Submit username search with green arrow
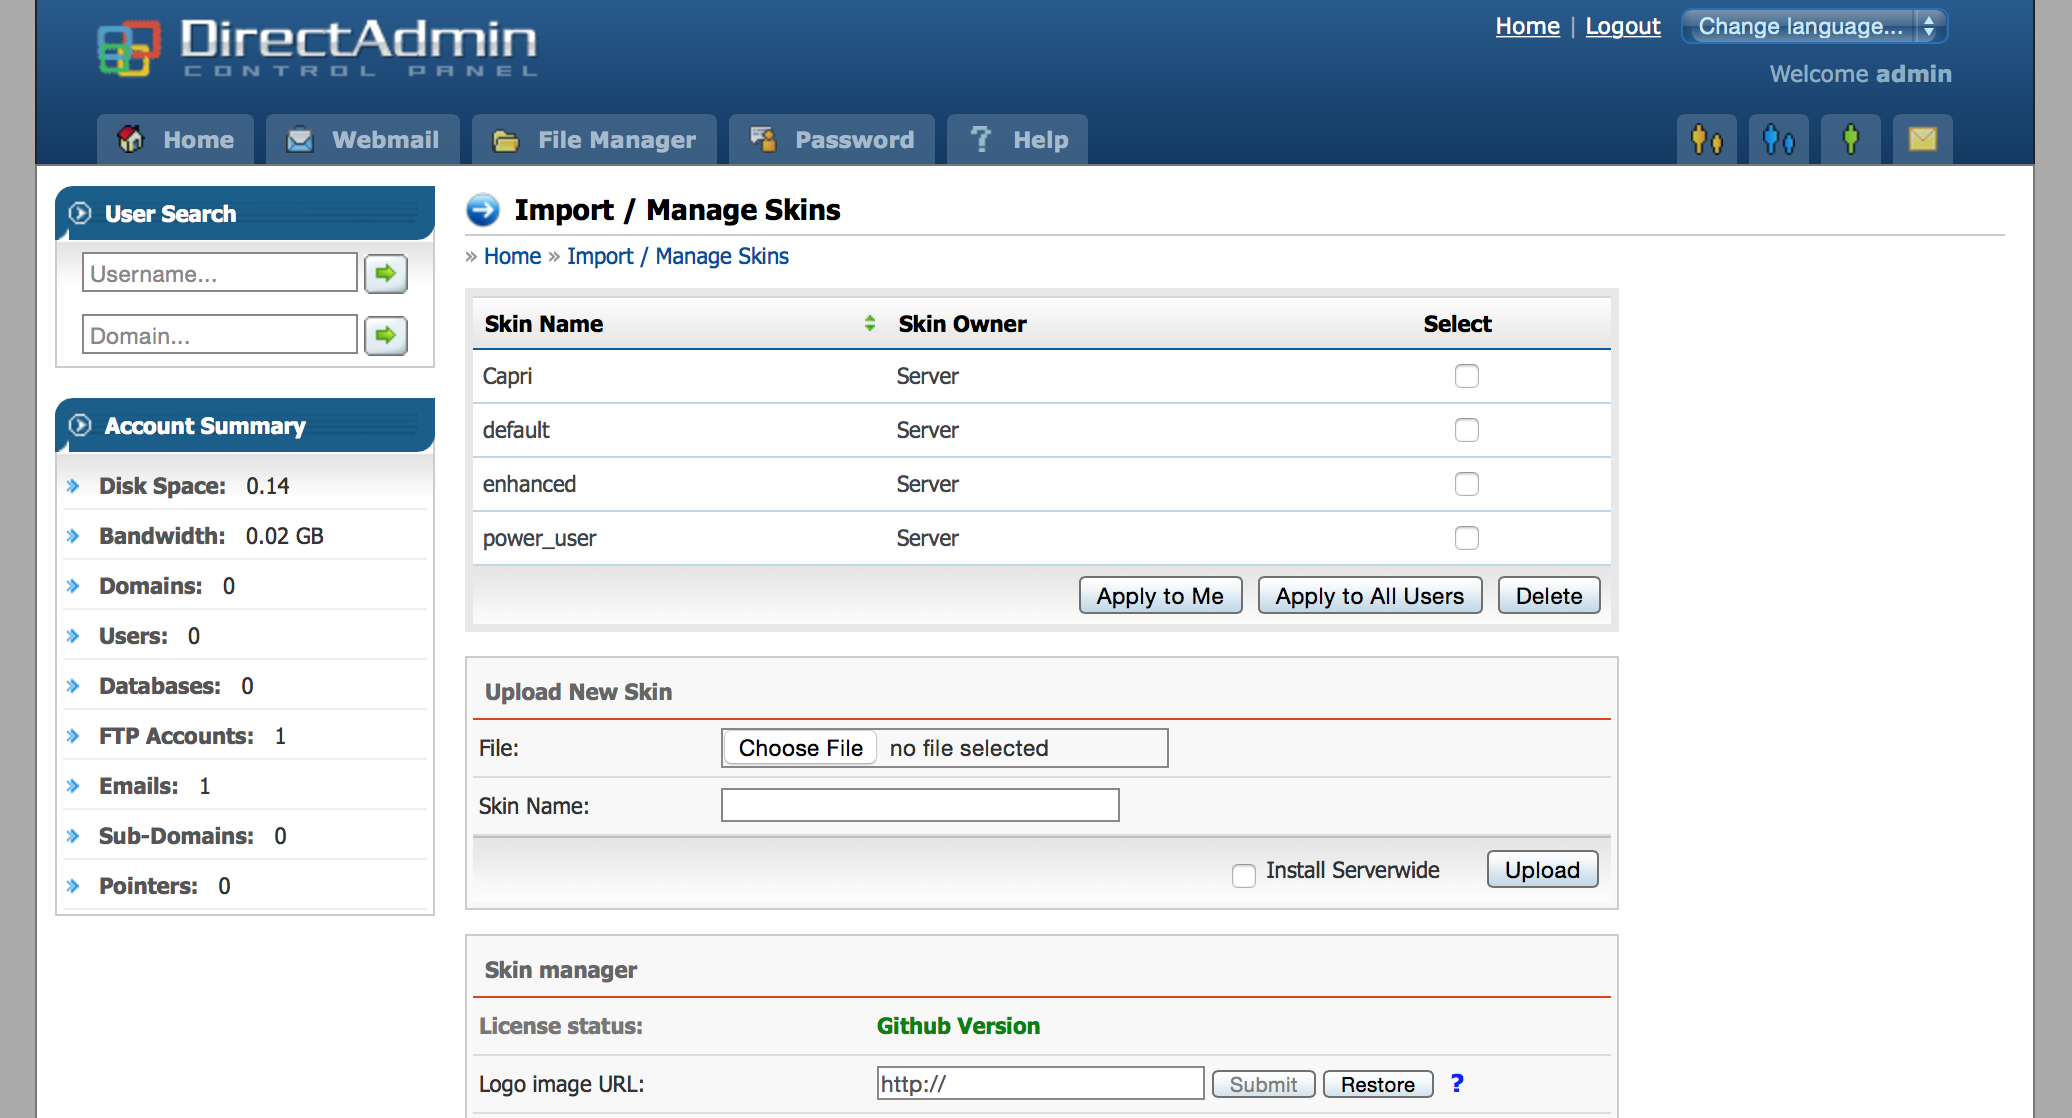The width and height of the screenshot is (2072, 1118). click(x=386, y=273)
